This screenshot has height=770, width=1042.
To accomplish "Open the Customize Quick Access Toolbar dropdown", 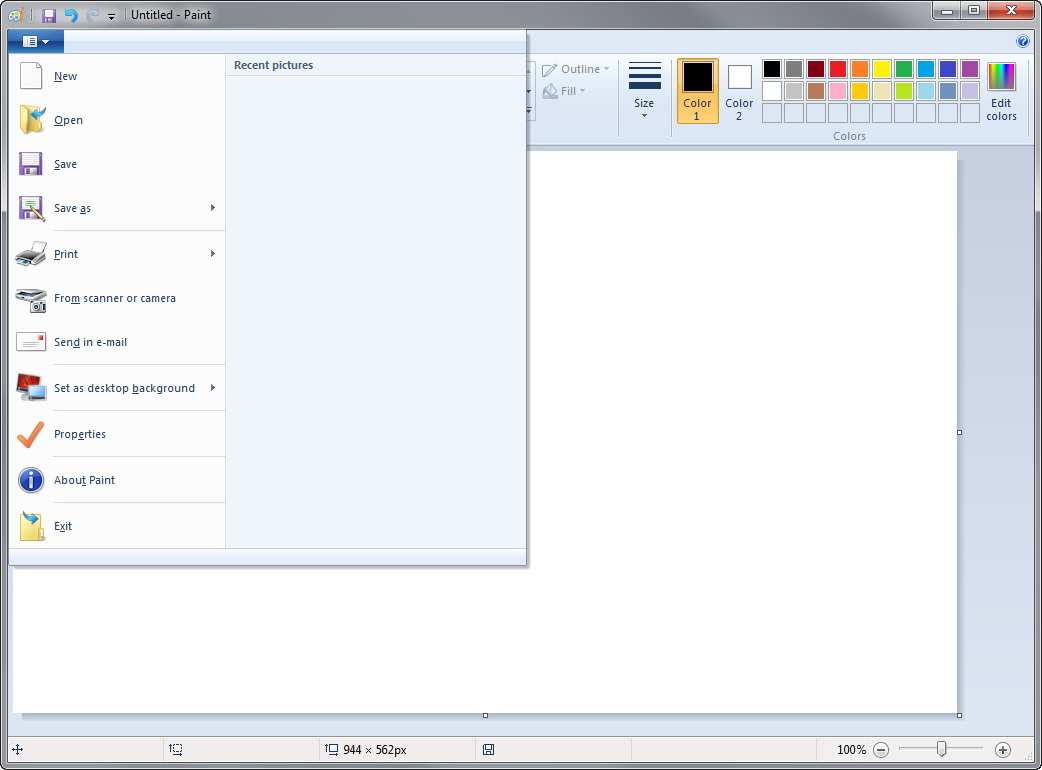I will coord(111,16).
